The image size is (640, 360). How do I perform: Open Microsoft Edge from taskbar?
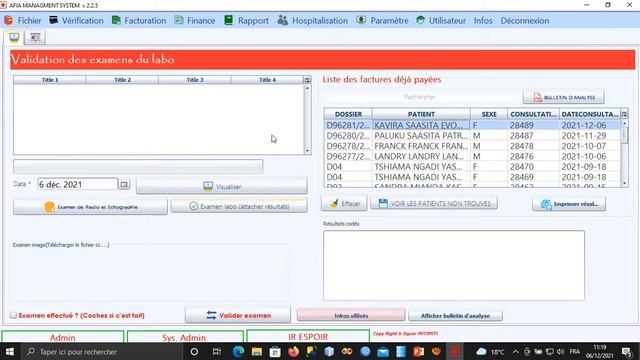point(238,351)
